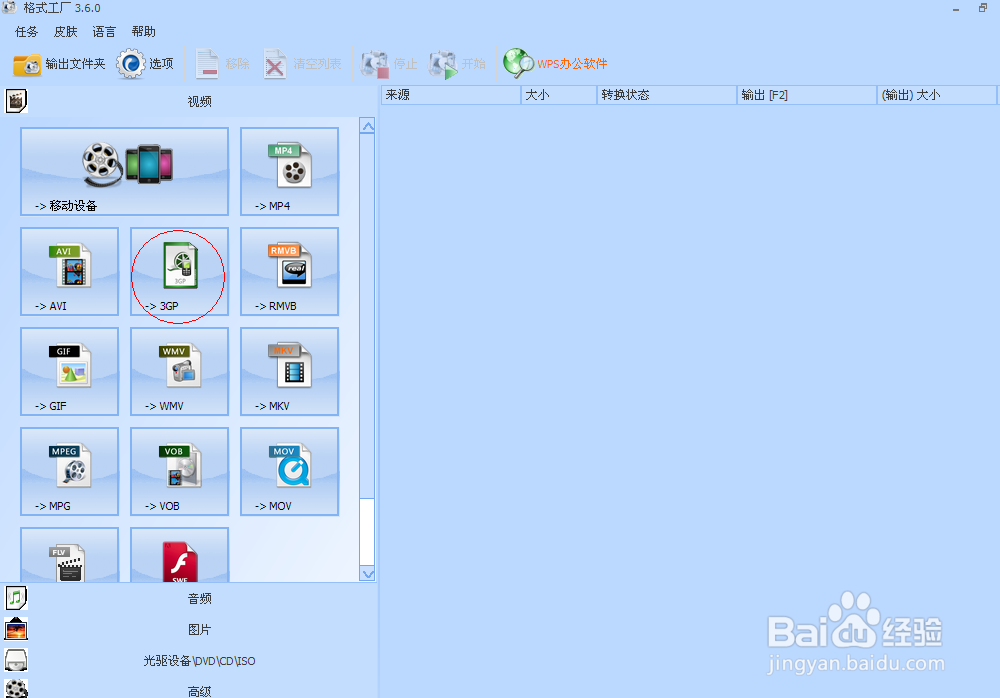The width and height of the screenshot is (1000, 698).
Task: Collapse the 视频 video category header
Action: click(199, 101)
